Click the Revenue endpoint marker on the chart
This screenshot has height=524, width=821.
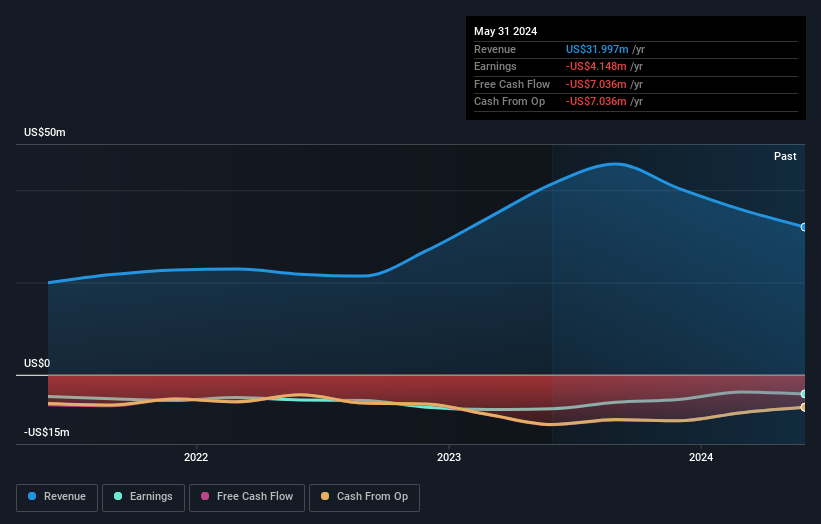tap(804, 227)
